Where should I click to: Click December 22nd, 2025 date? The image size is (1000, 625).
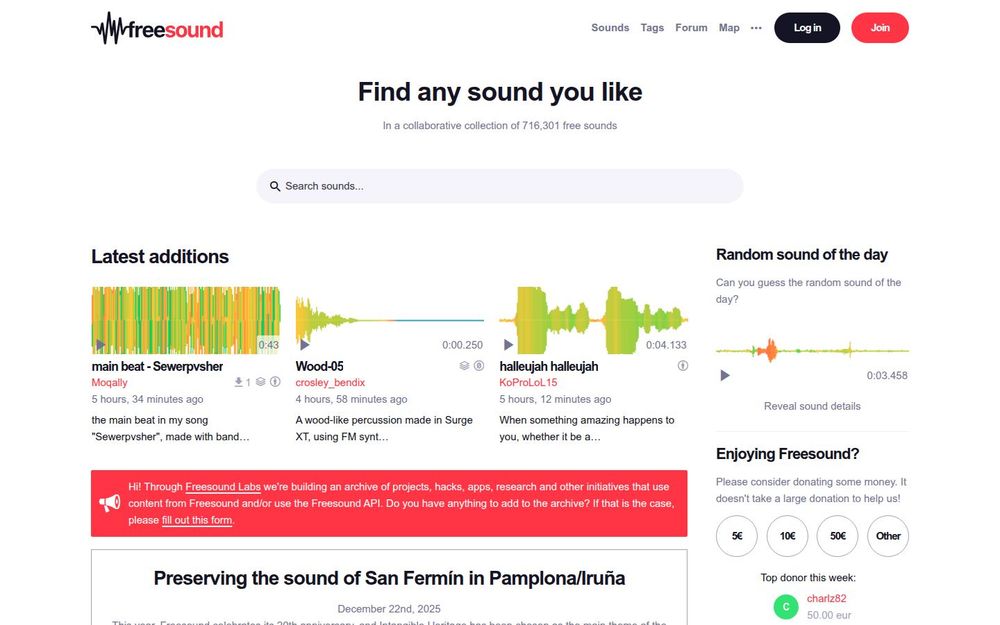pos(389,609)
